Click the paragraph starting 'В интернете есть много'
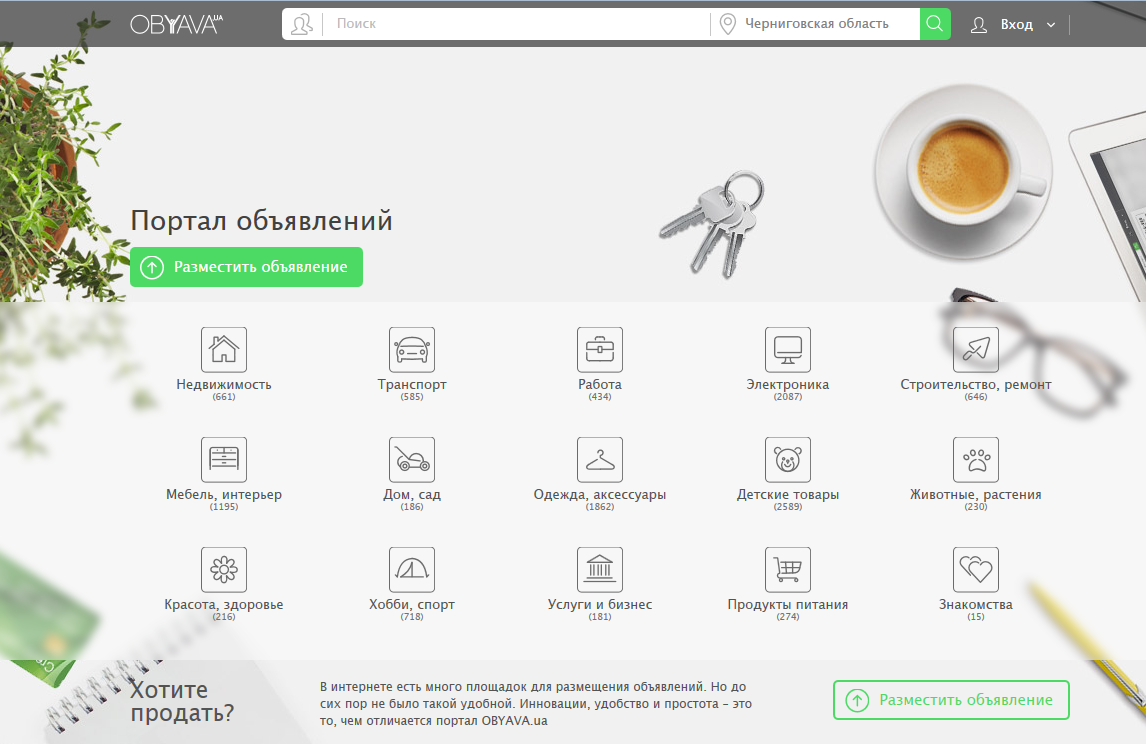 pos(536,704)
